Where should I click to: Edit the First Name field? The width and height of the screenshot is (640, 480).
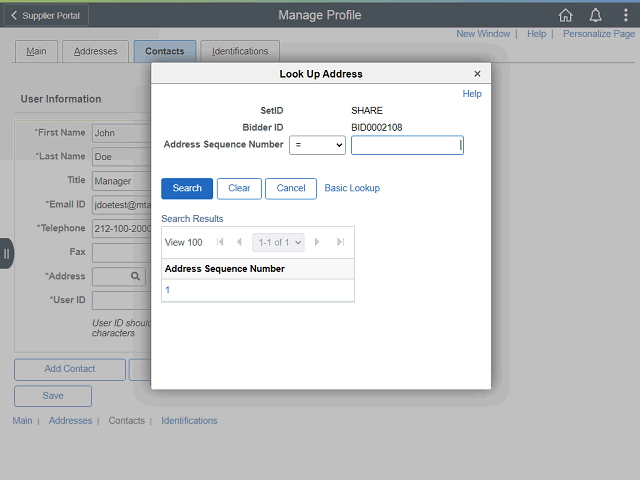122,133
